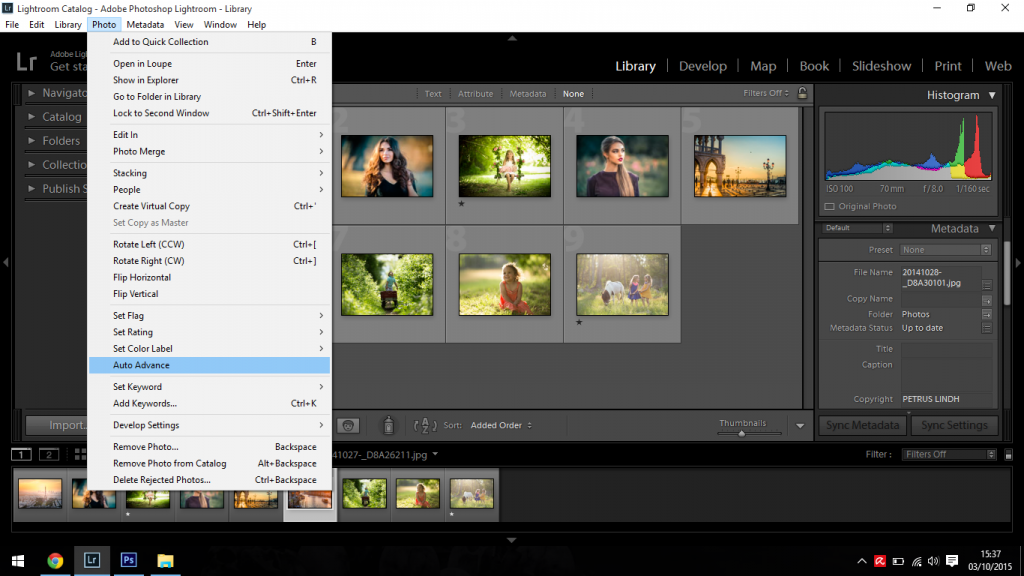1024x576 pixels.
Task: Click the filter lock padlock icon
Action: pyautogui.click(x=802, y=93)
